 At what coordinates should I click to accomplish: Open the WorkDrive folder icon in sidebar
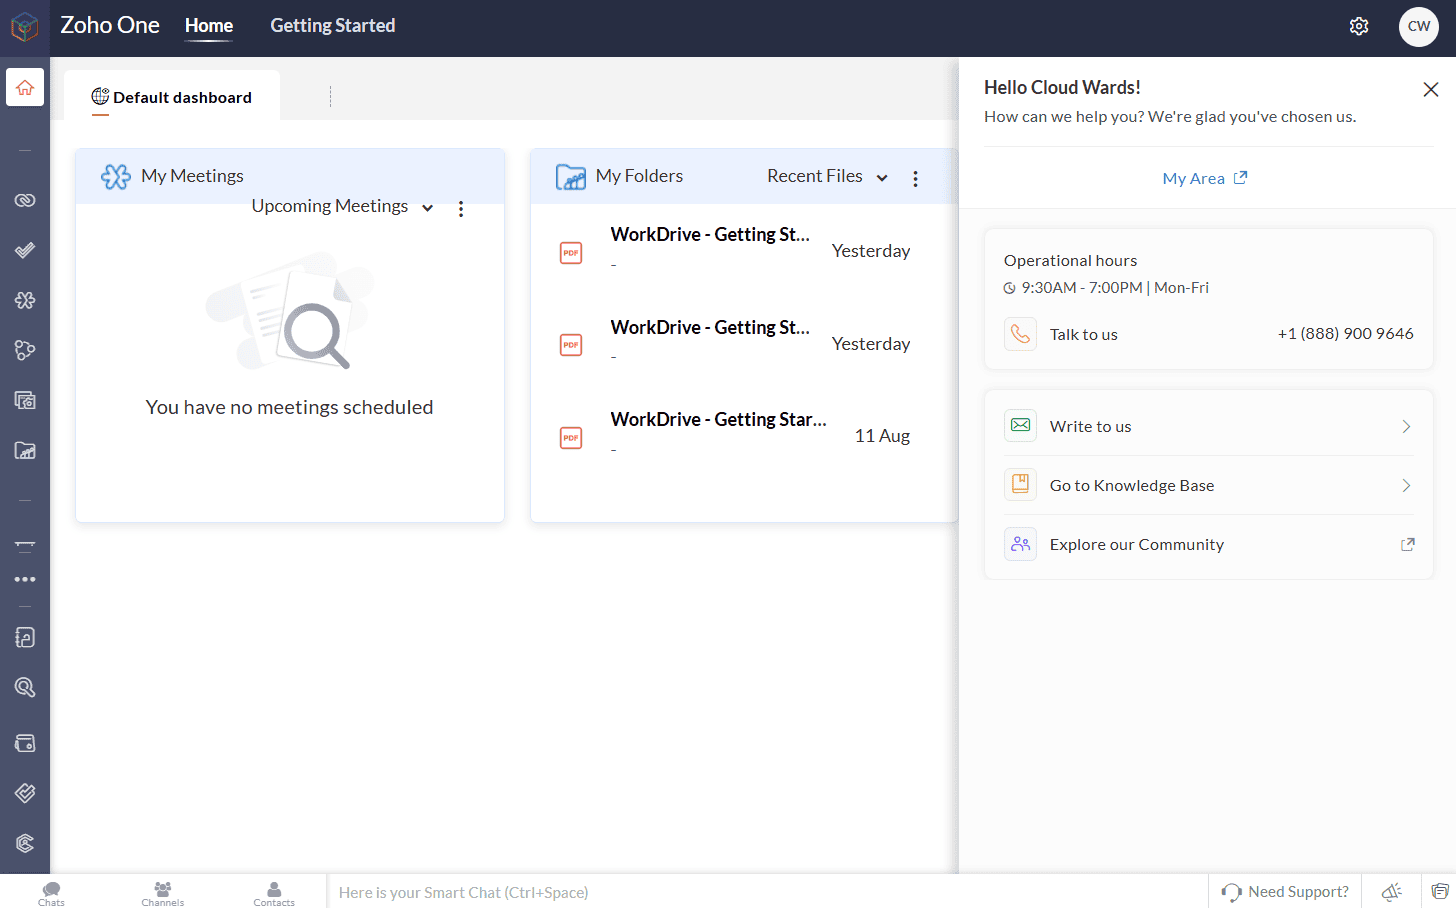point(25,450)
